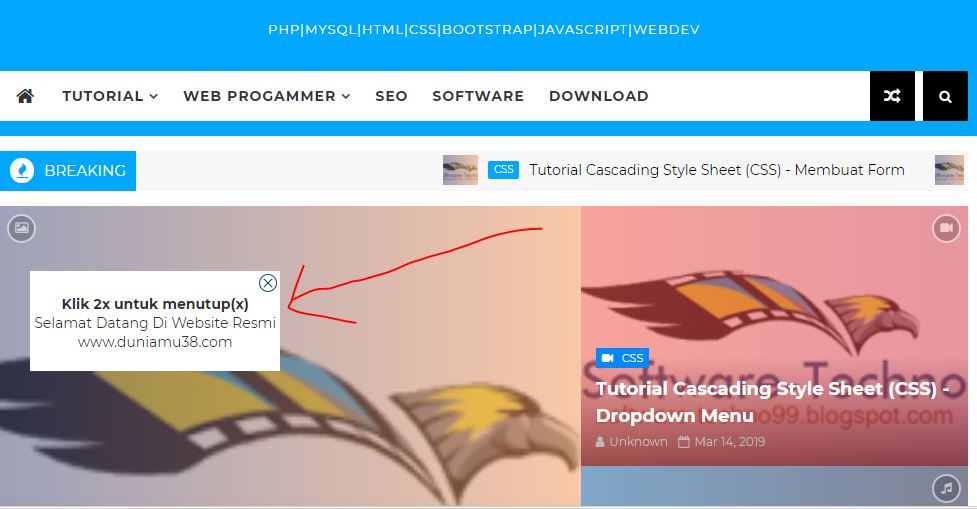The width and height of the screenshot is (977, 509).
Task: Click the image icon on left banner
Action: click(x=22, y=228)
